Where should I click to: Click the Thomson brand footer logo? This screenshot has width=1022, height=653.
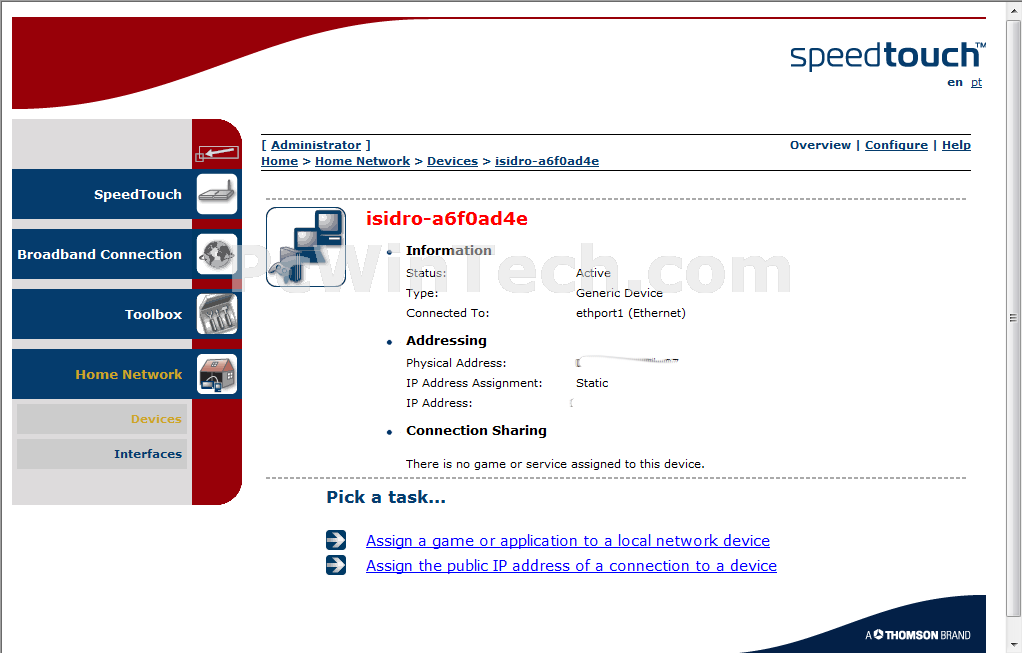(x=918, y=635)
